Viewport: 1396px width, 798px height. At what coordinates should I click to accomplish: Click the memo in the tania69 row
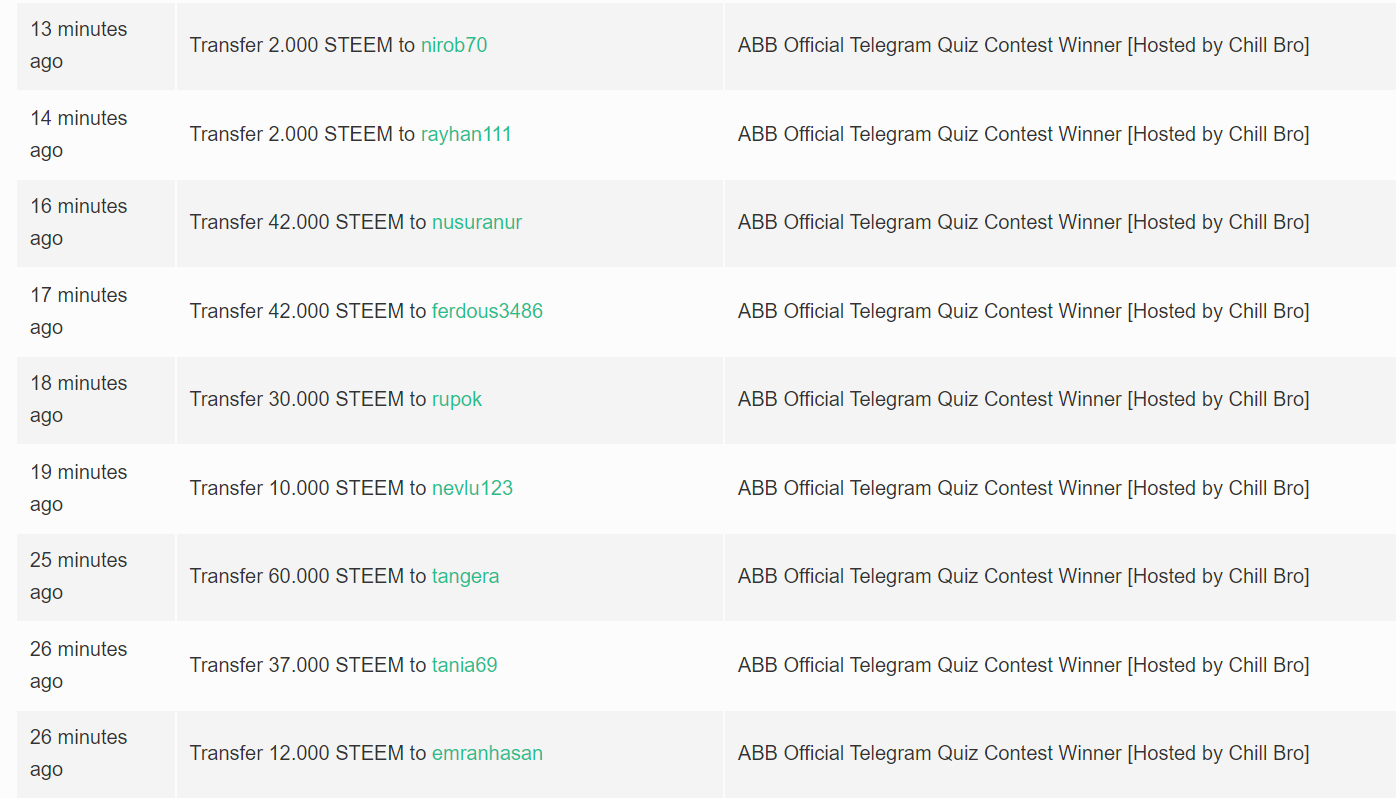tap(1023, 665)
